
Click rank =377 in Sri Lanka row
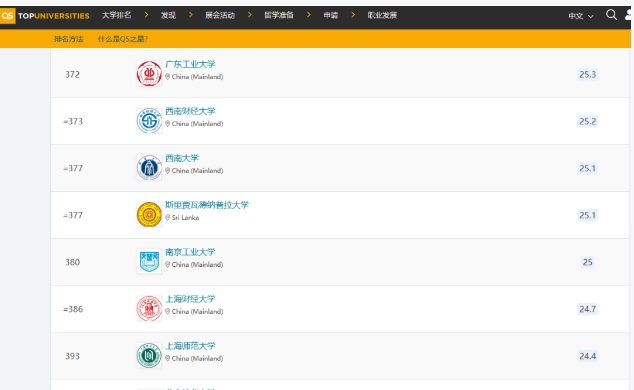coord(73,215)
